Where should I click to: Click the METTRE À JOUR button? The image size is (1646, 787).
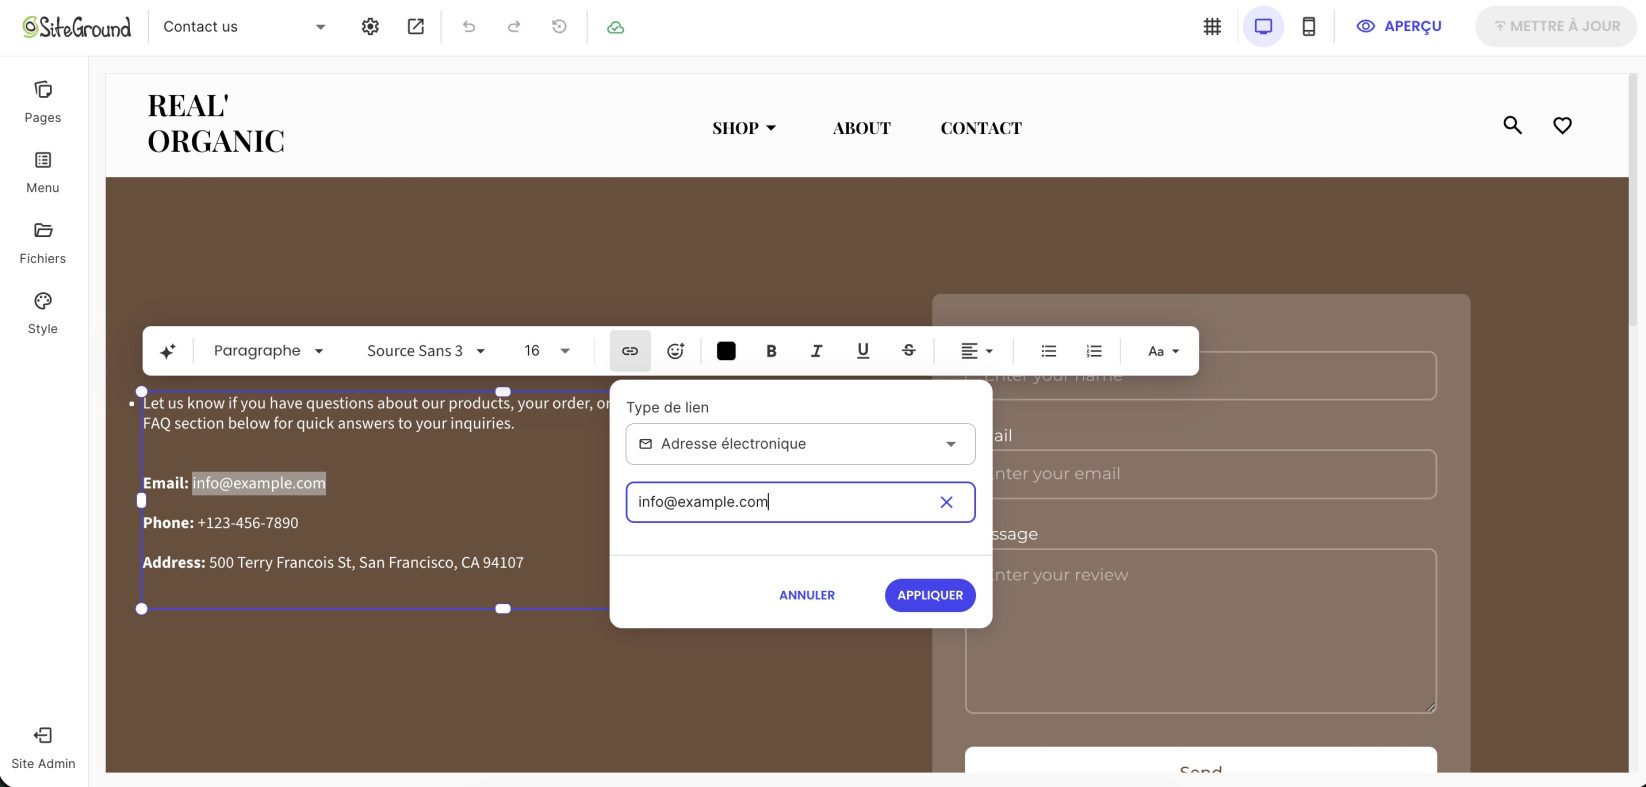click(1556, 27)
